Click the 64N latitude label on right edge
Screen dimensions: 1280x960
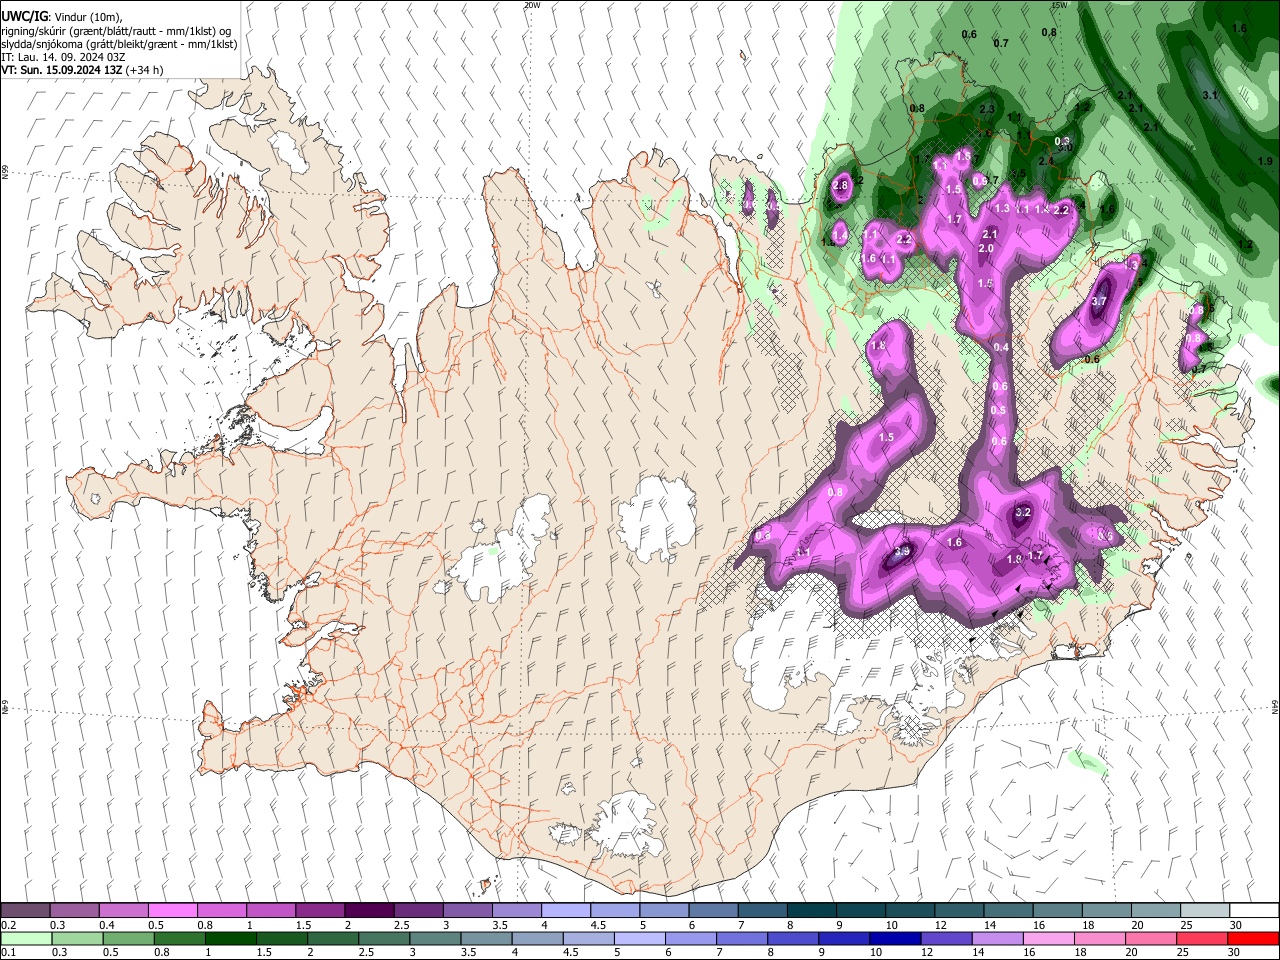pyautogui.click(x=1275, y=706)
